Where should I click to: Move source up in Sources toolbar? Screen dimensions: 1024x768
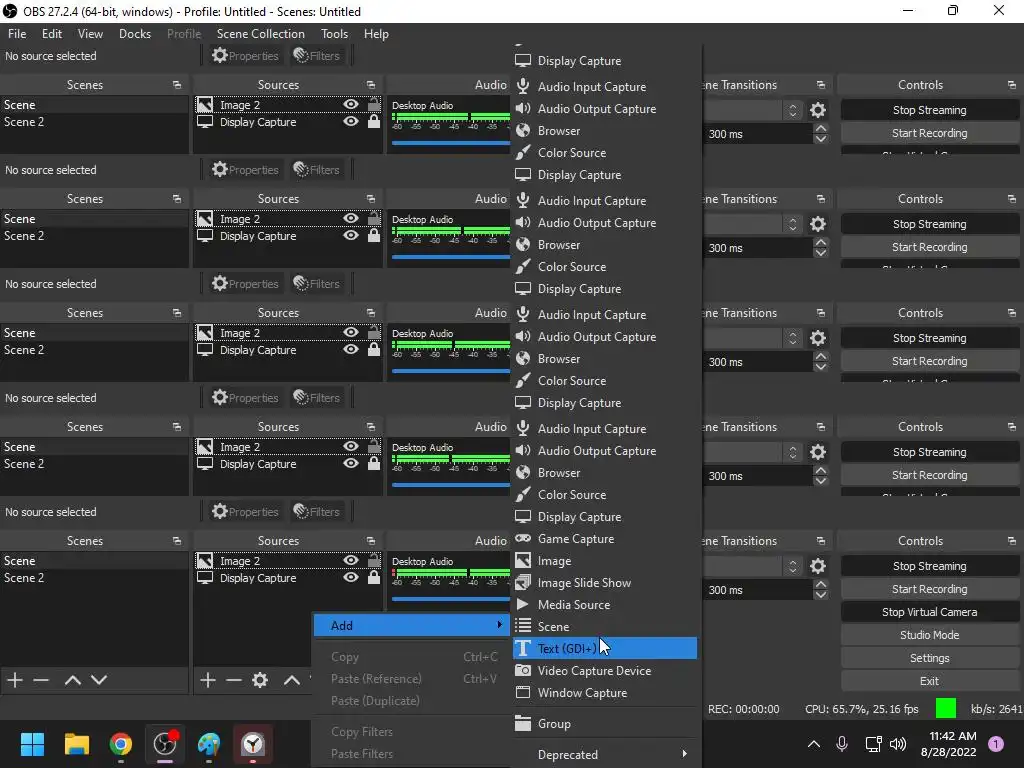tap(291, 680)
